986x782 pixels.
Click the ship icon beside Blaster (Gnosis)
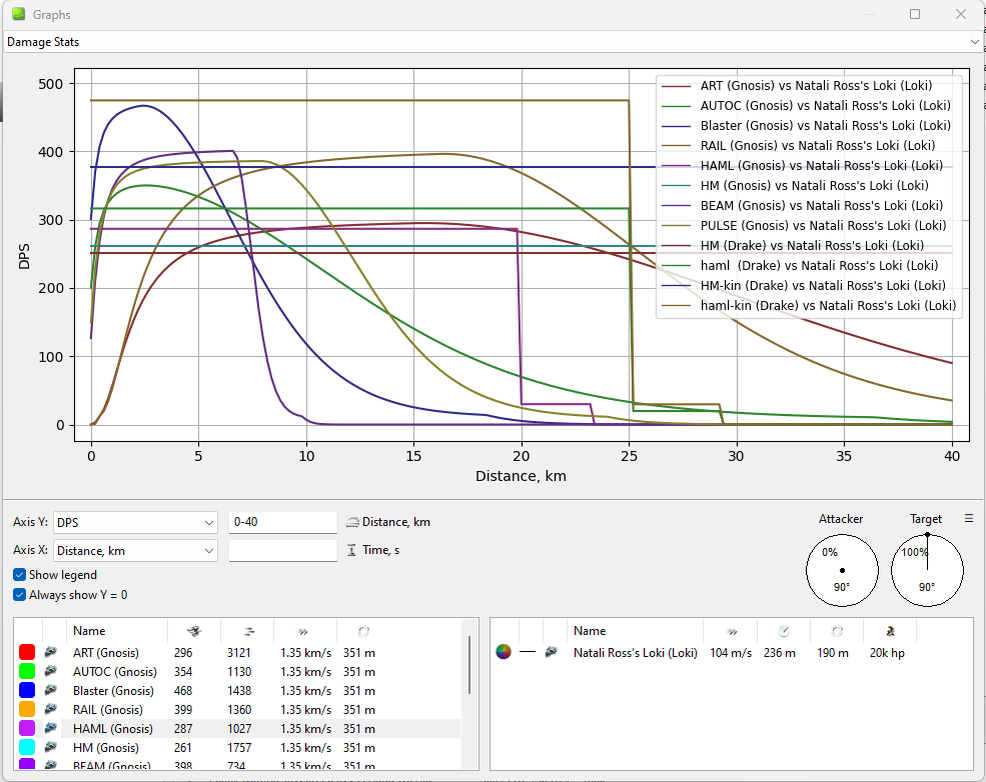(51, 690)
